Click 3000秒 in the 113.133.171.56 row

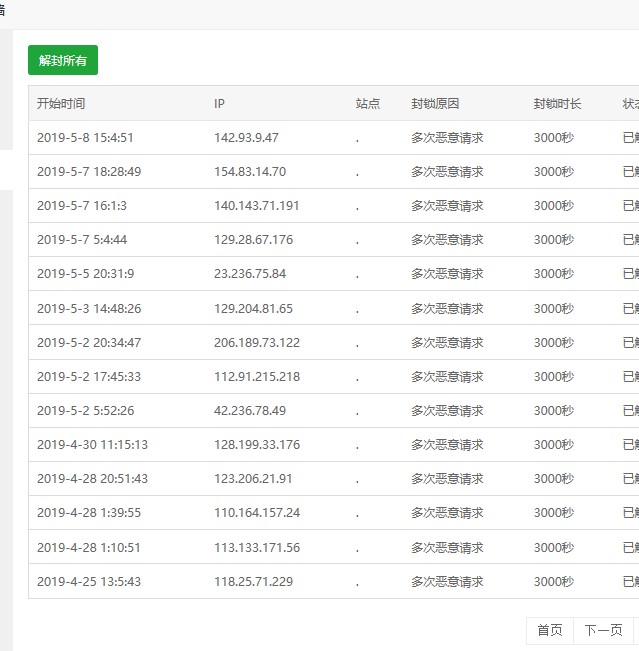pos(554,548)
